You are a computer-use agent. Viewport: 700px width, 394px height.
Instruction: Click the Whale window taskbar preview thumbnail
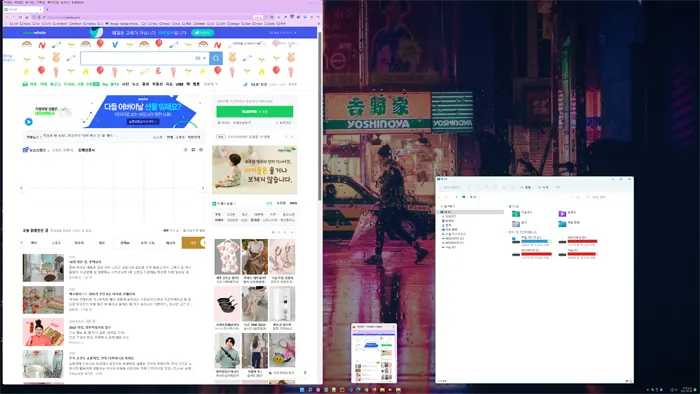click(x=374, y=353)
